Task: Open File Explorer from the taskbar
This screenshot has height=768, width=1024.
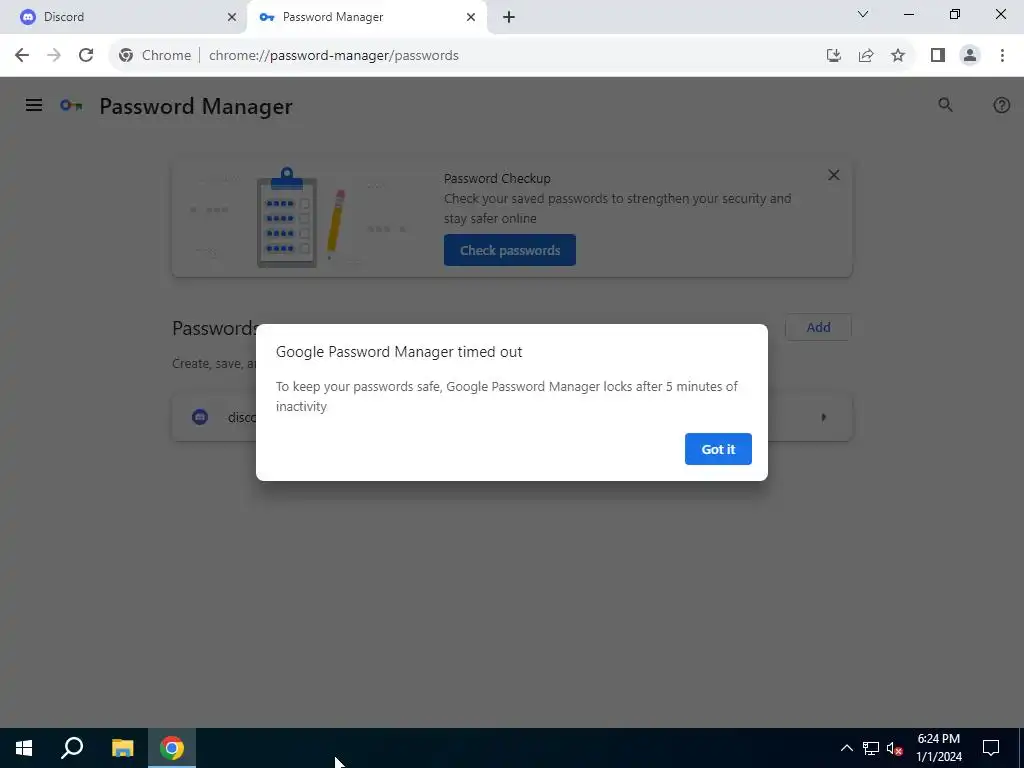Action: click(122, 748)
